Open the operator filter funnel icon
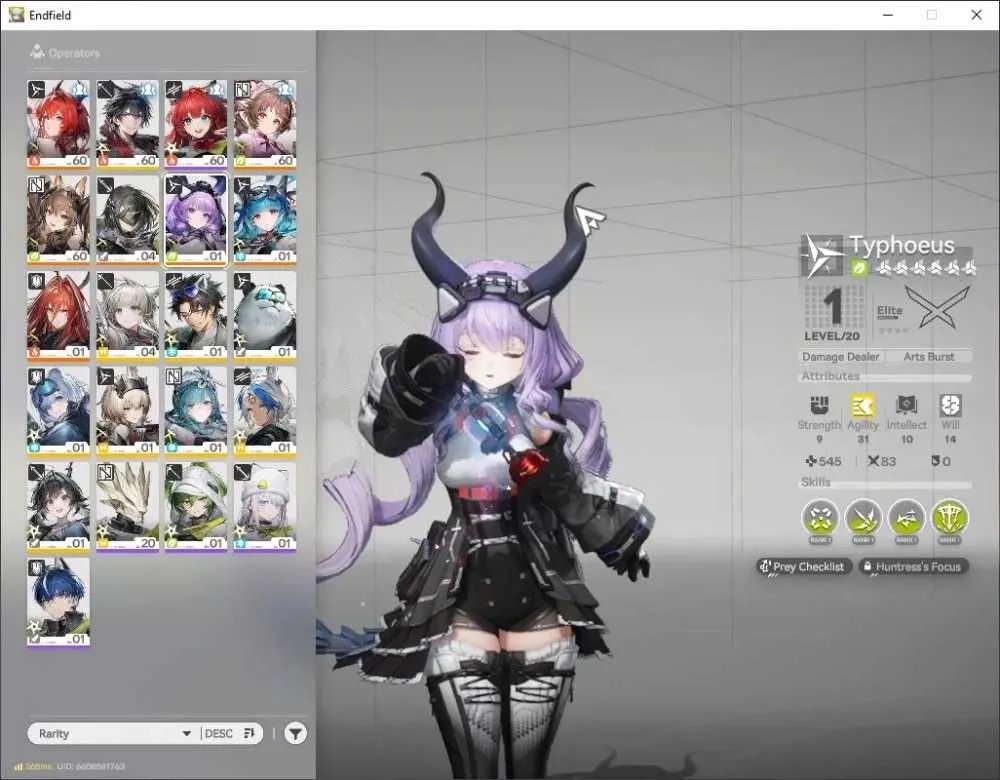 click(x=295, y=733)
